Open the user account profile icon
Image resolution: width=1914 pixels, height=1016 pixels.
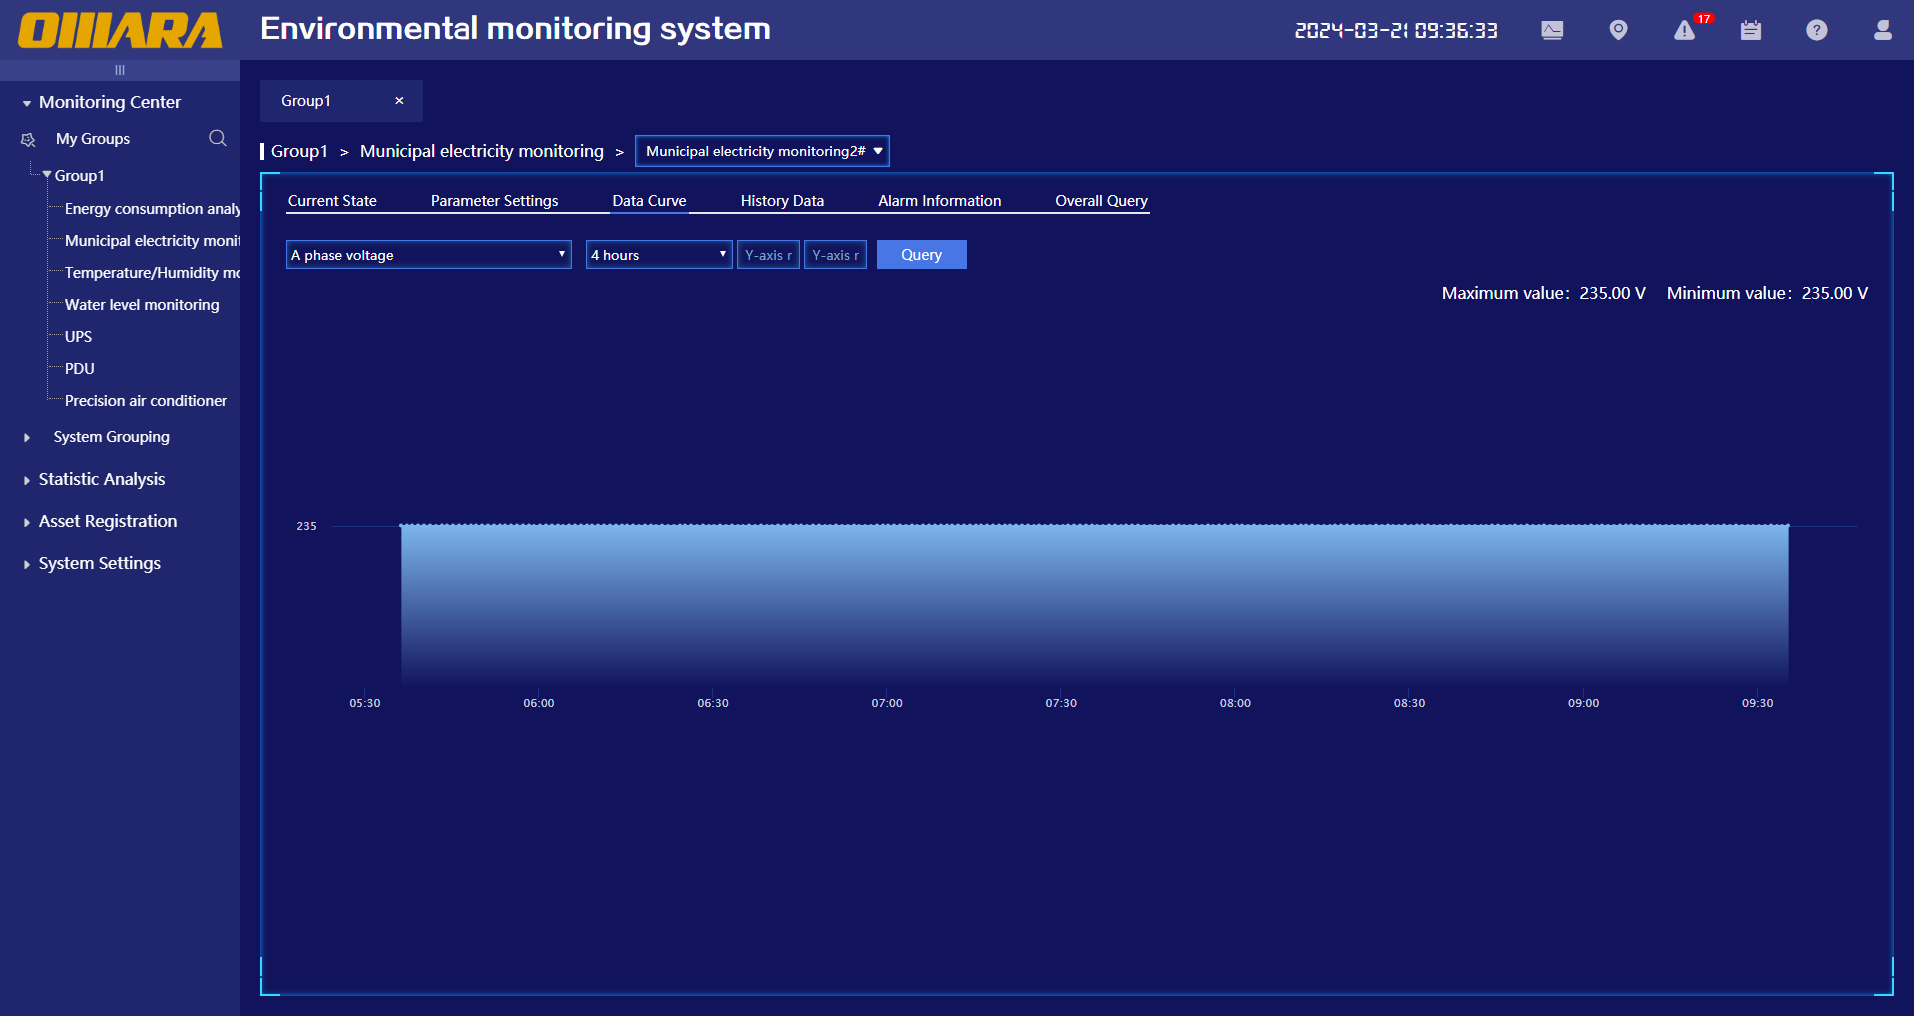[x=1882, y=30]
